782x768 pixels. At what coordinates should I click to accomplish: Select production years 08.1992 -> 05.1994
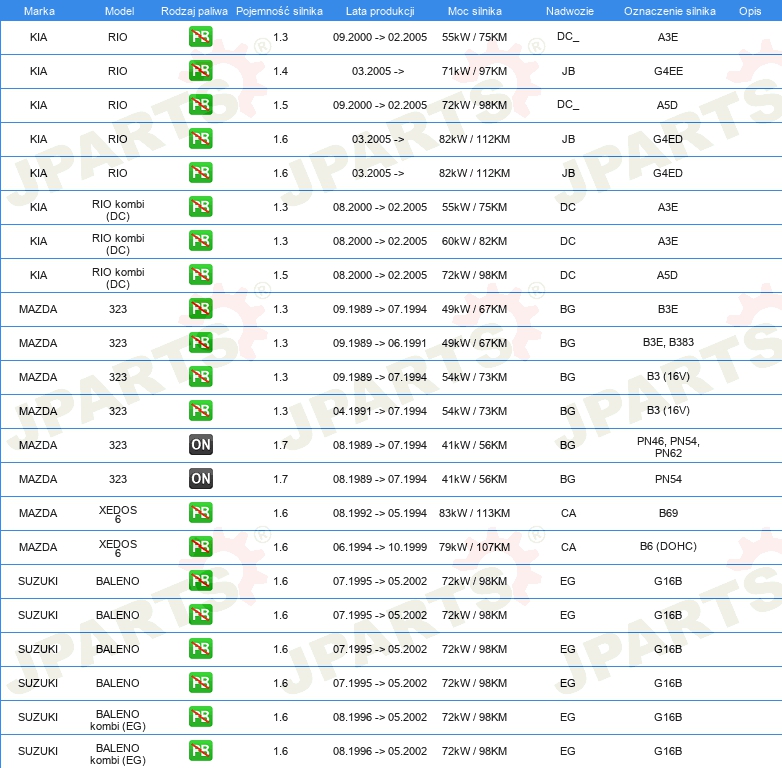pos(380,513)
